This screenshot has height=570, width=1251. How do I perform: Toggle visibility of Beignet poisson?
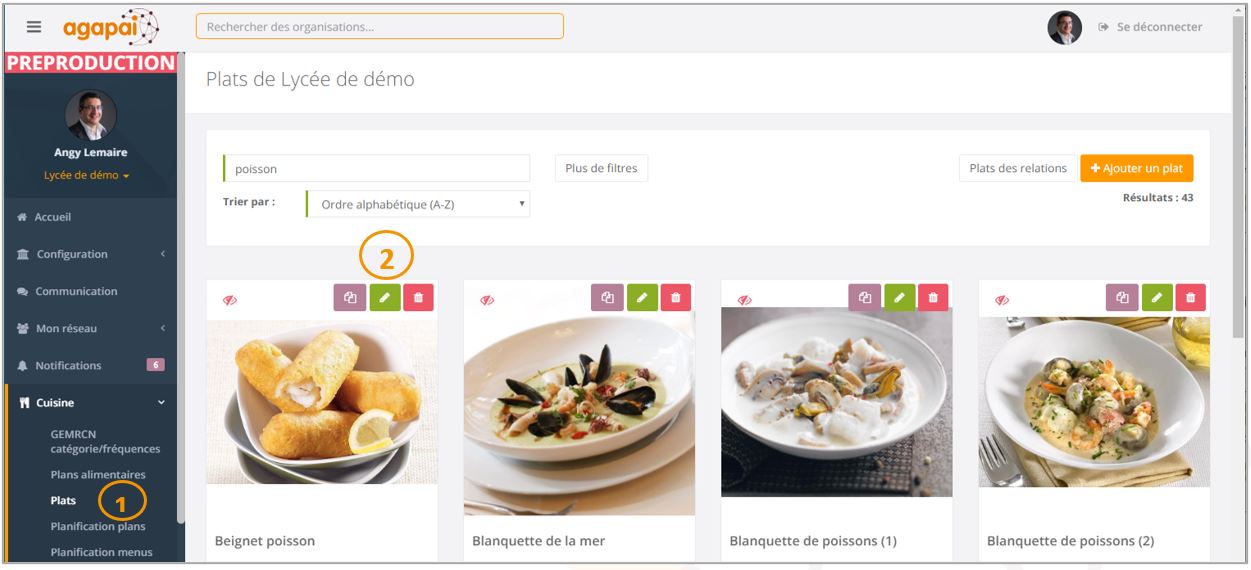(230, 300)
